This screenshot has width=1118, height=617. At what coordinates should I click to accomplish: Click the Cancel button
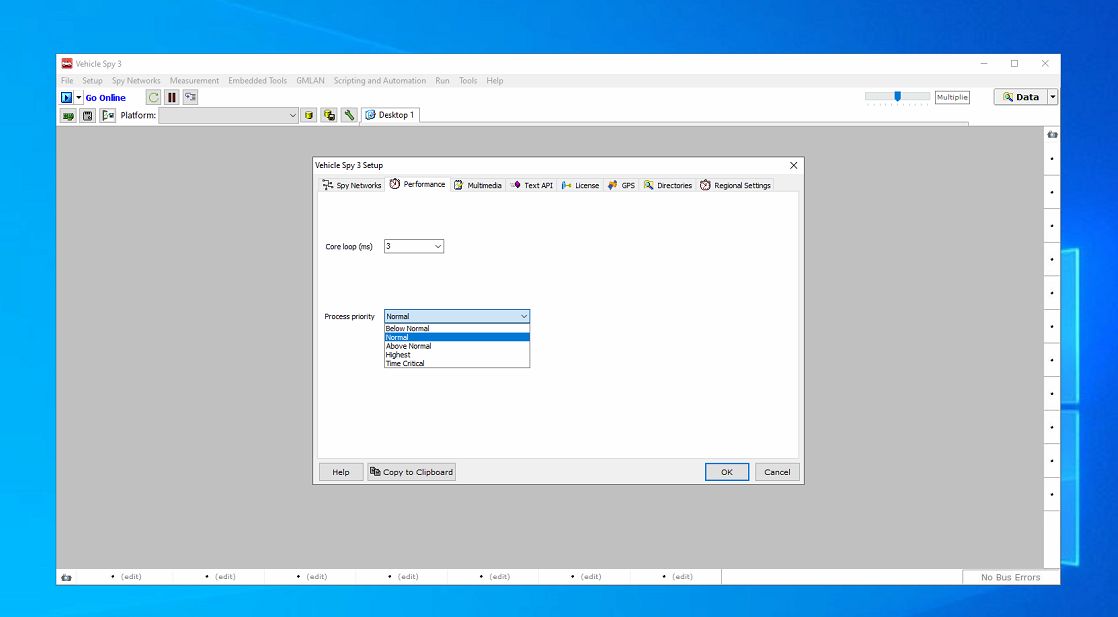tap(777, 472)
